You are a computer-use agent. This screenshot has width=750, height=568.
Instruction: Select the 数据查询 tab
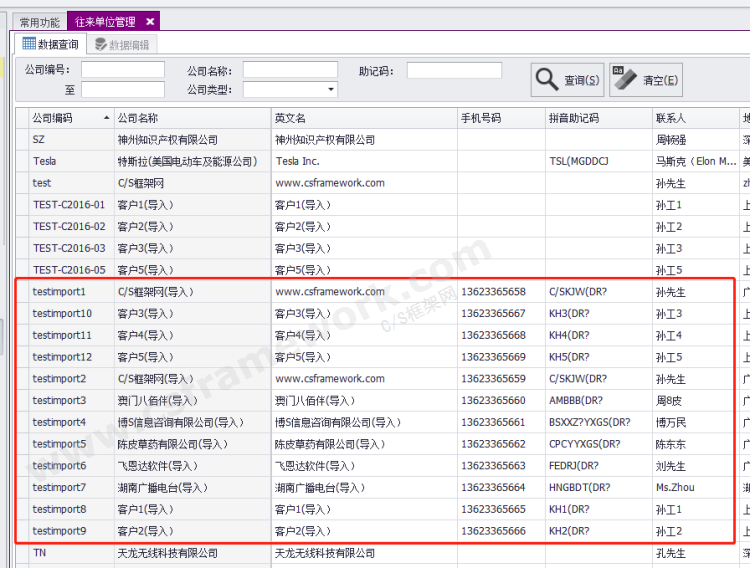click(50, 44)
